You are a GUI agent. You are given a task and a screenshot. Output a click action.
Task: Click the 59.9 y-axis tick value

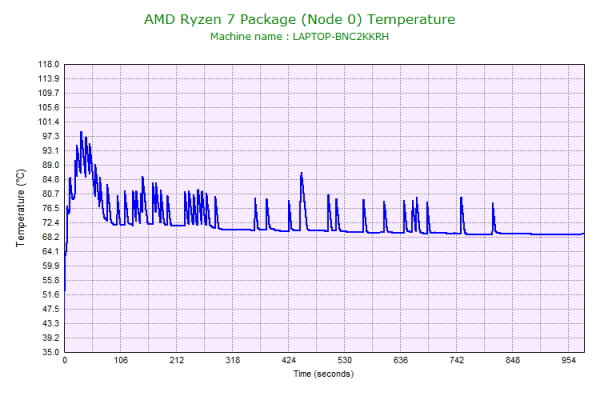(x=51, y=266)
